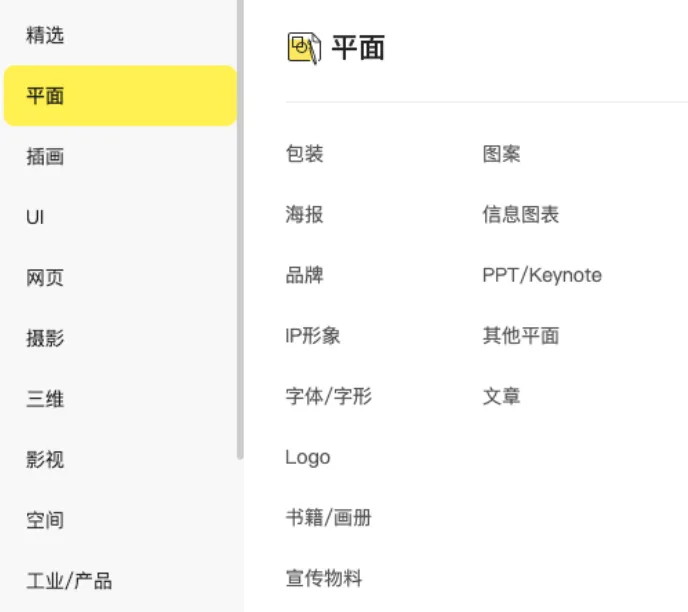Click the 字体/字形 link

tap(328, 396)
